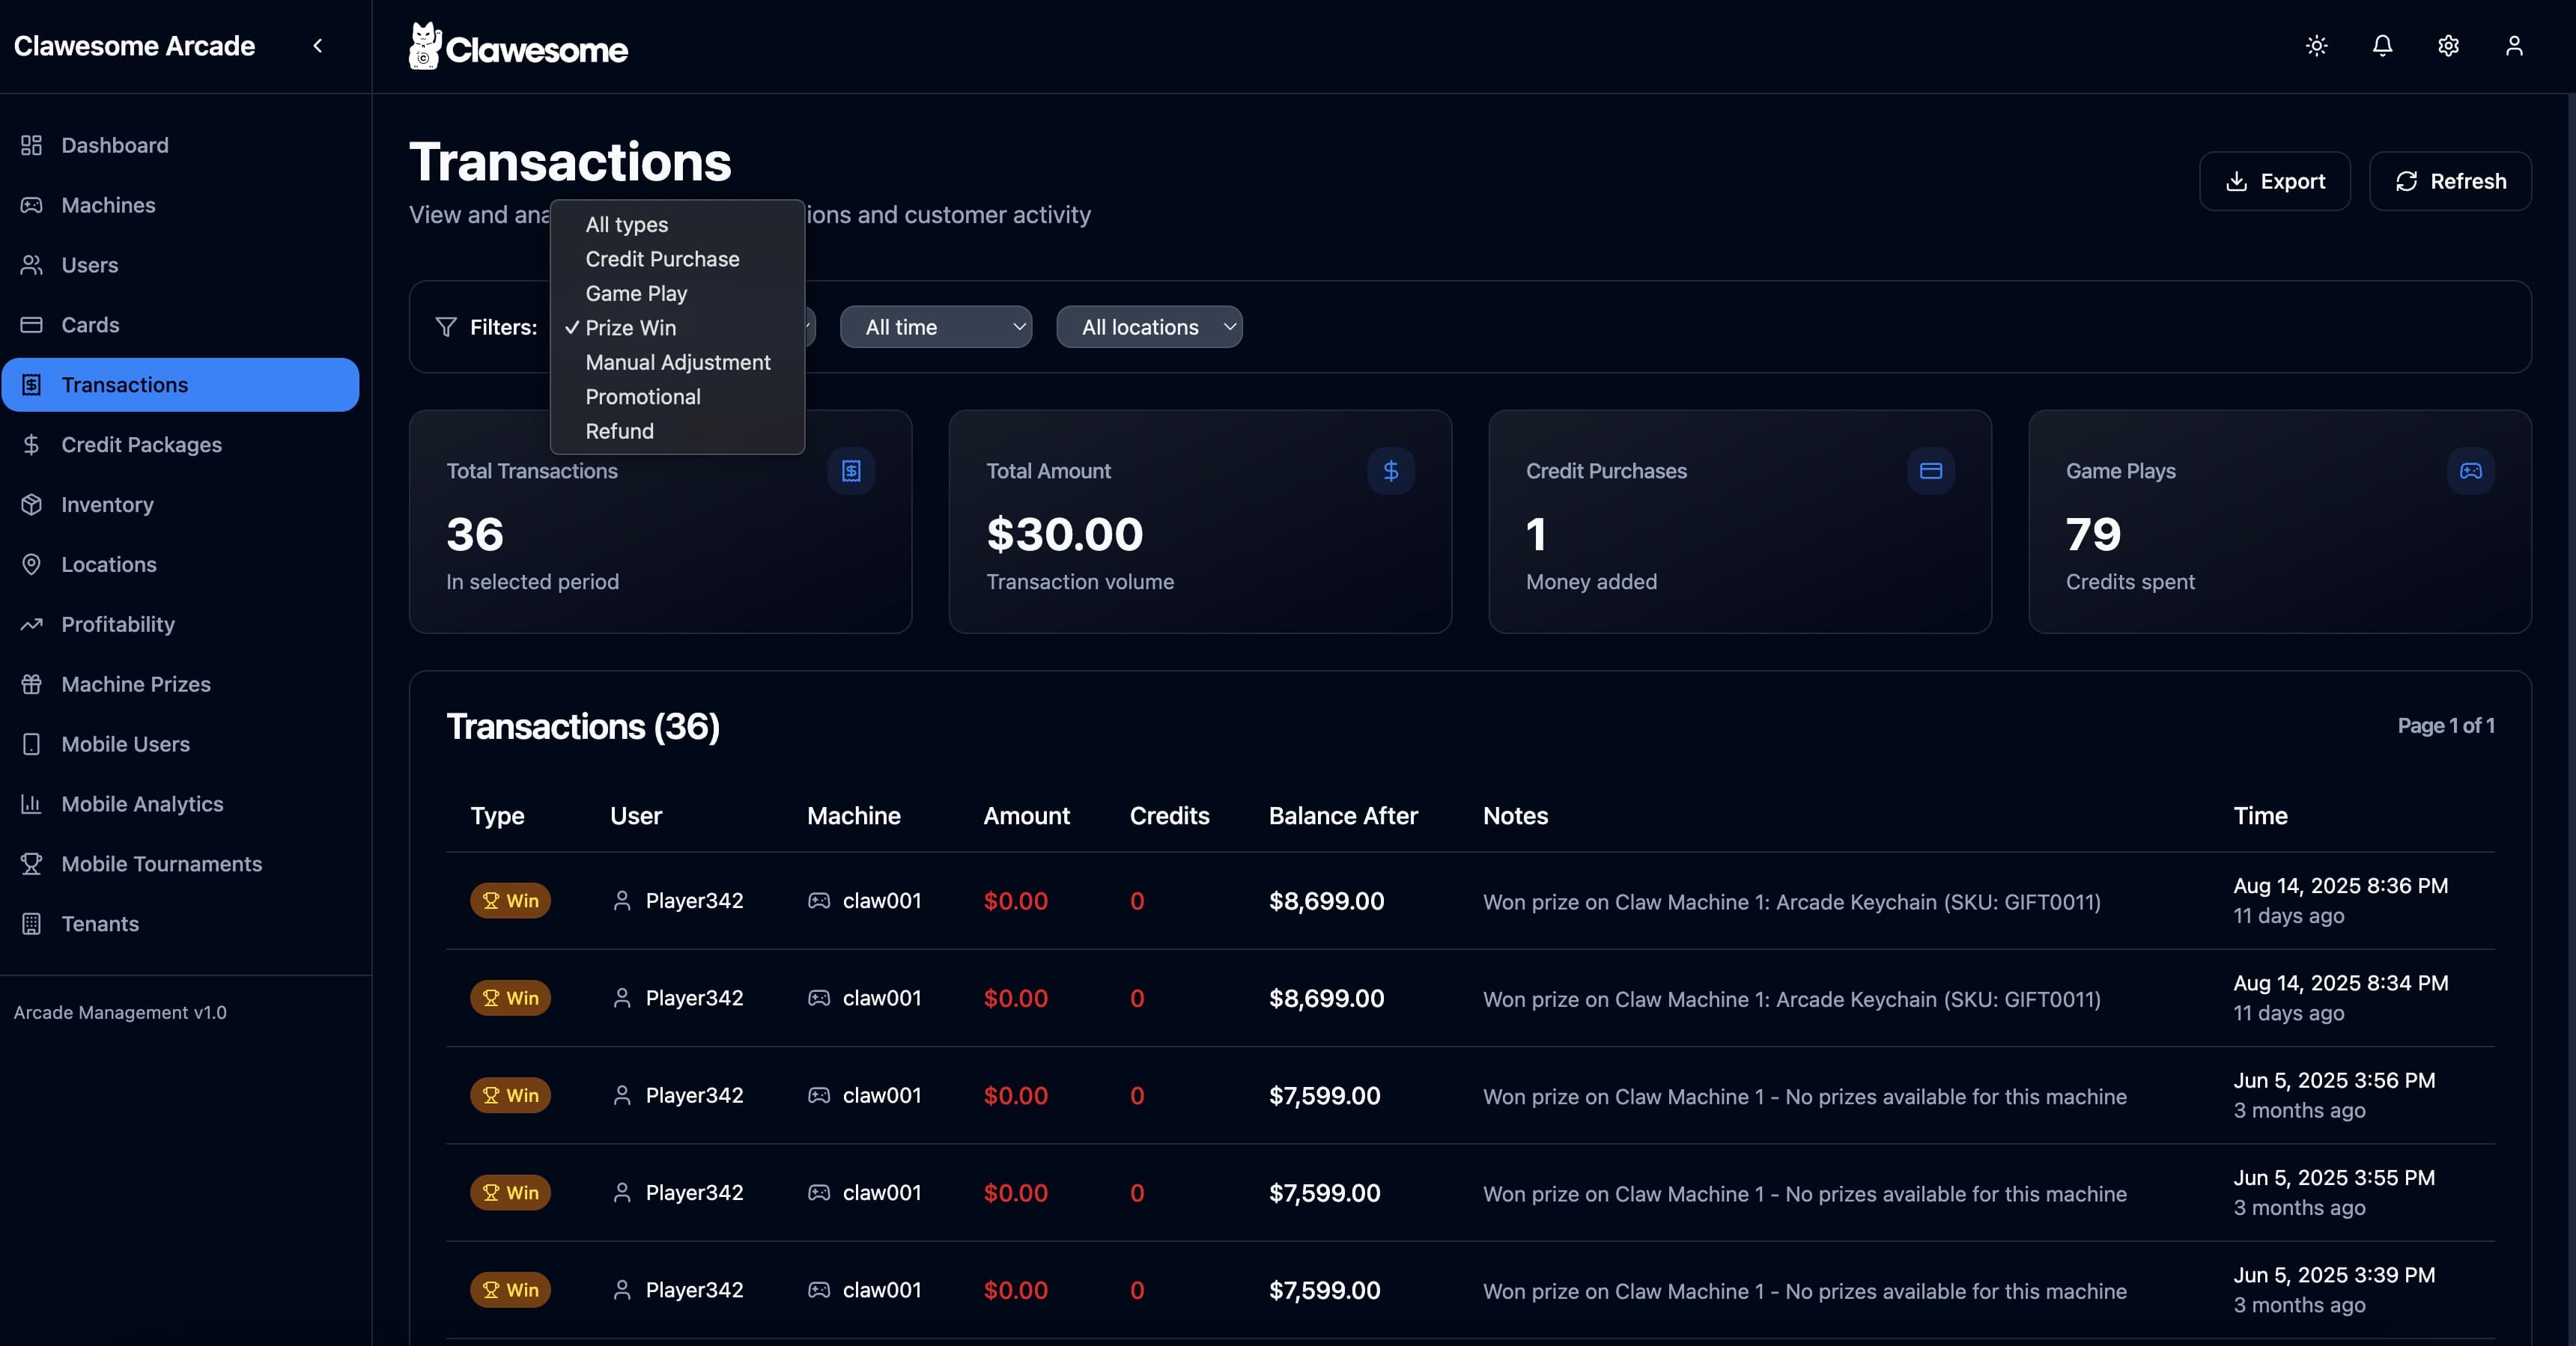2576x1346 pixels.
Task: Click claw001 in the 8:34 PM row
Action: coord(881,998)
